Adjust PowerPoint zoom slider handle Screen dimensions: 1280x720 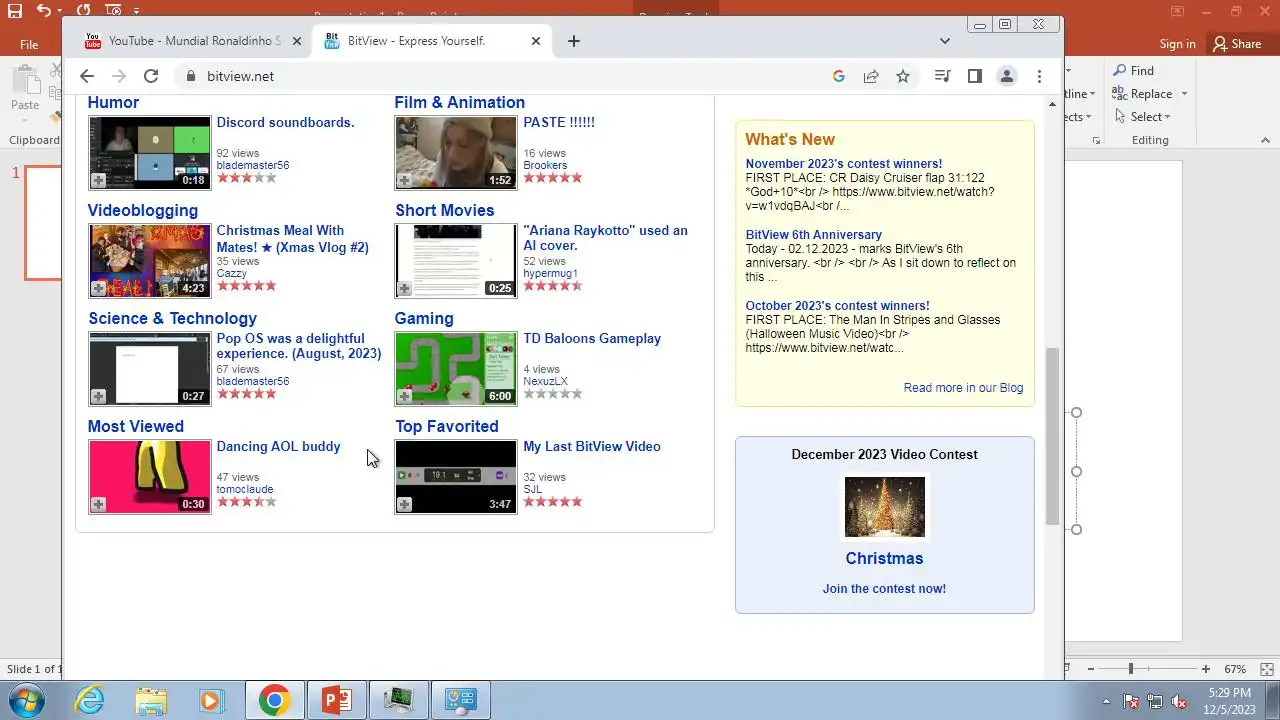[1131, 669]
